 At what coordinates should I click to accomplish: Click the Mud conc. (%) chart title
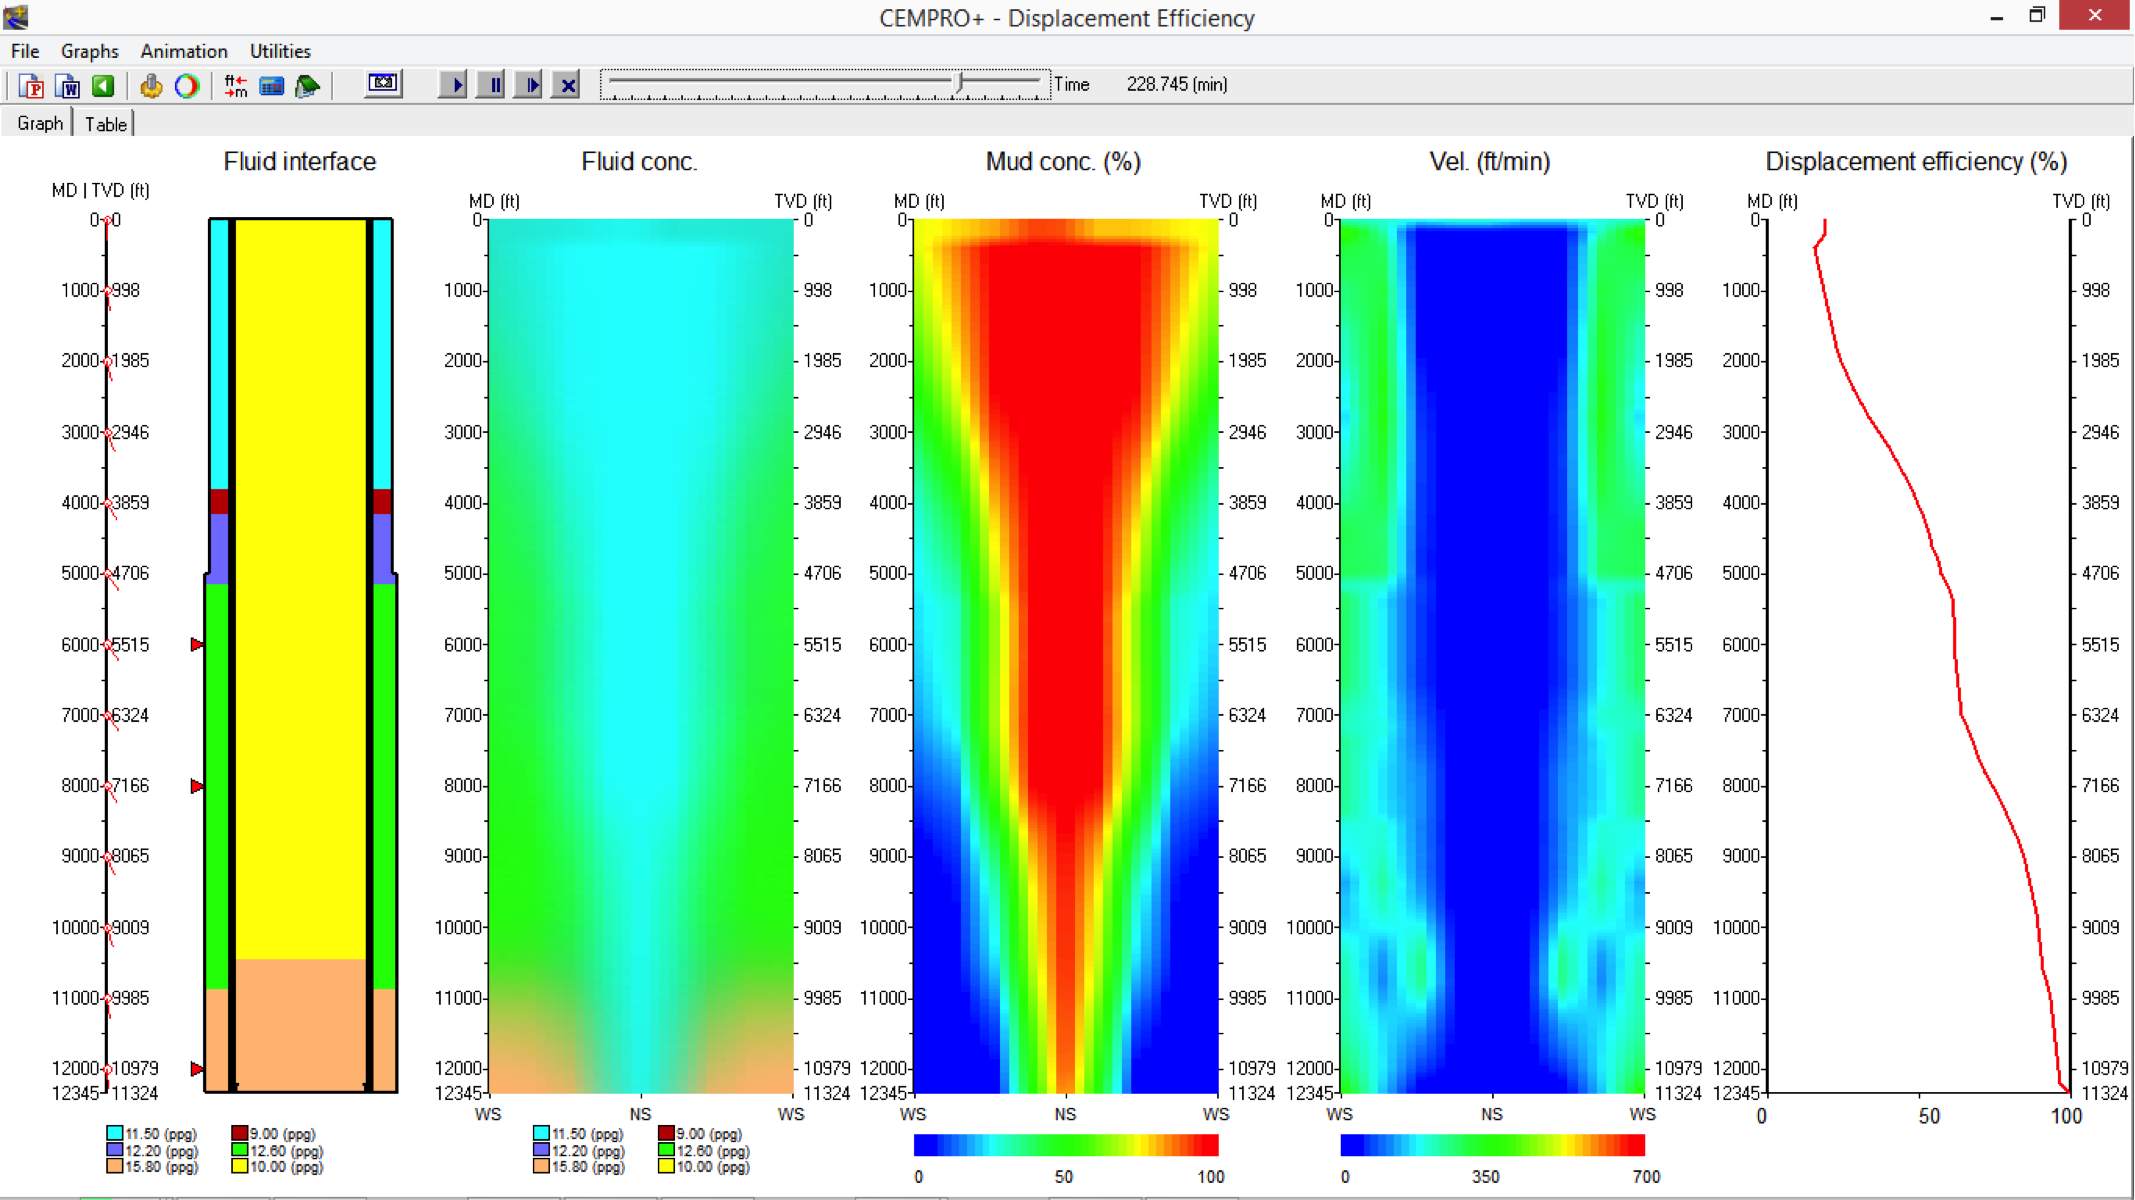coord(1063,162)
